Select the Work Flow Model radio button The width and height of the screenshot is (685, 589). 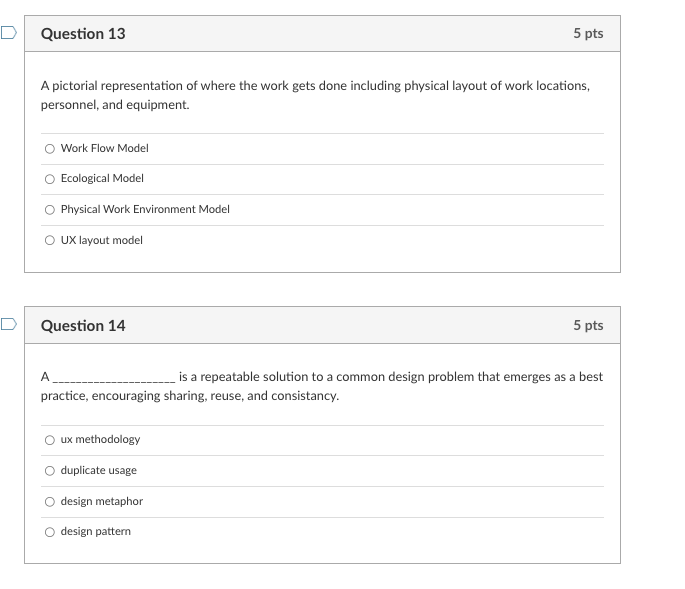coord(50,149)
